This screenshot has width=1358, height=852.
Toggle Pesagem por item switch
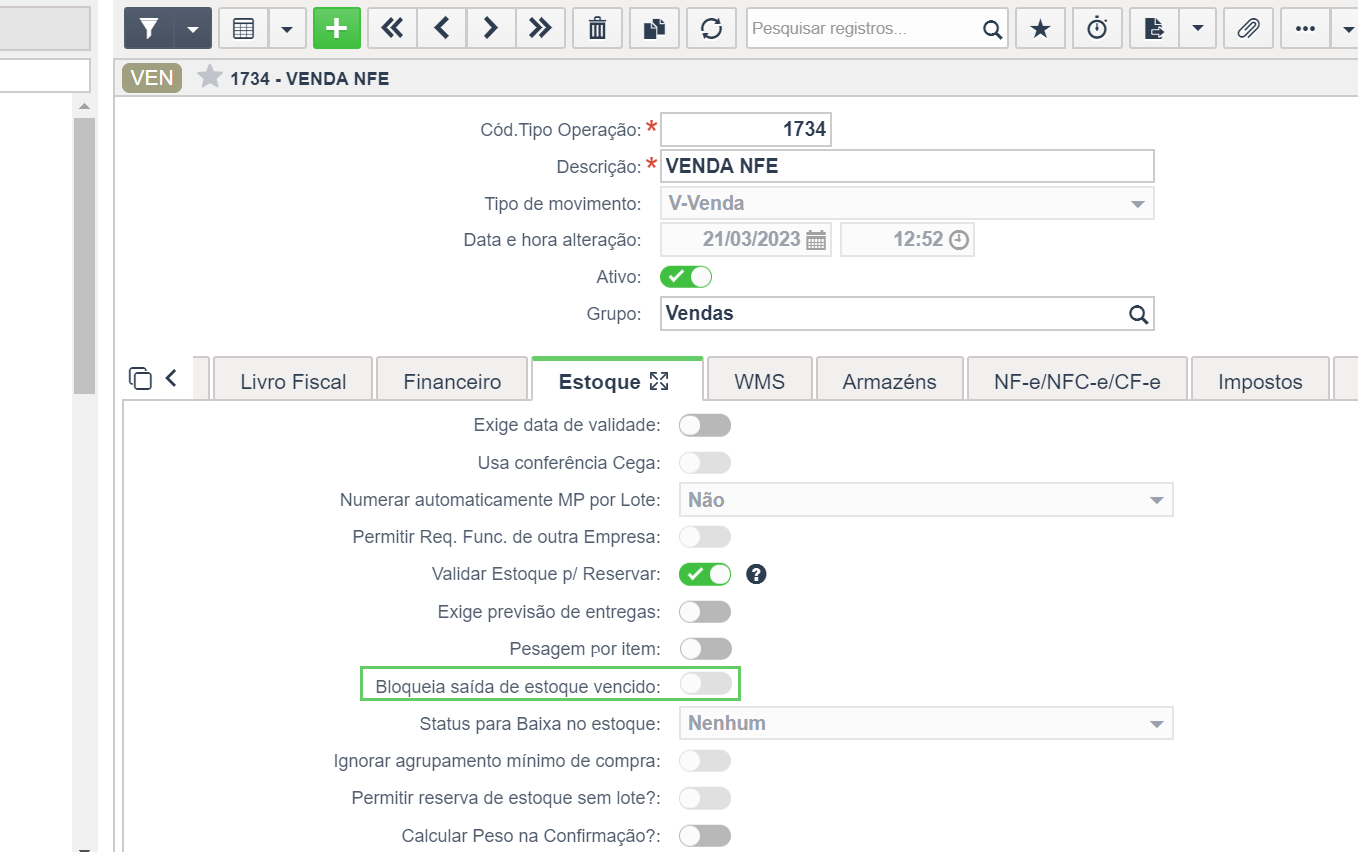tap(705, 649)
